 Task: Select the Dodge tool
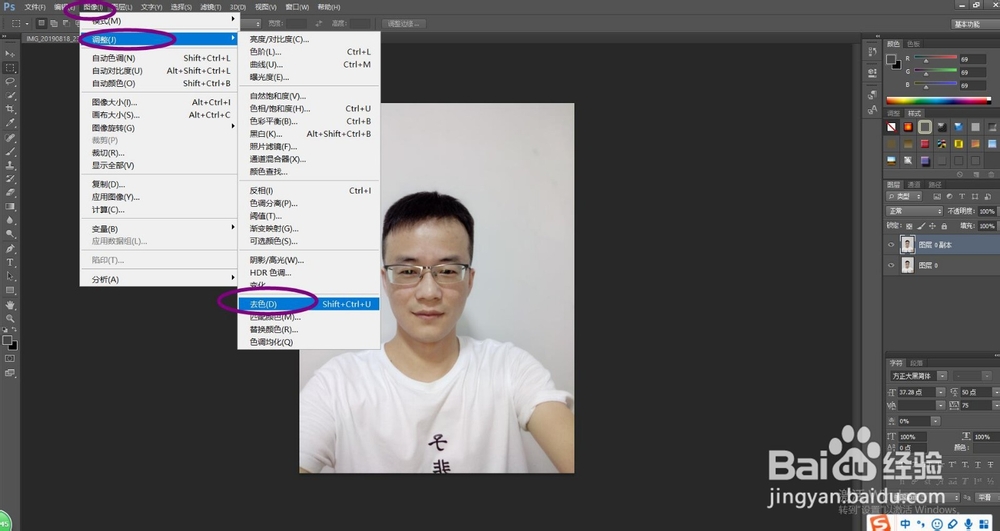point(10,235)
